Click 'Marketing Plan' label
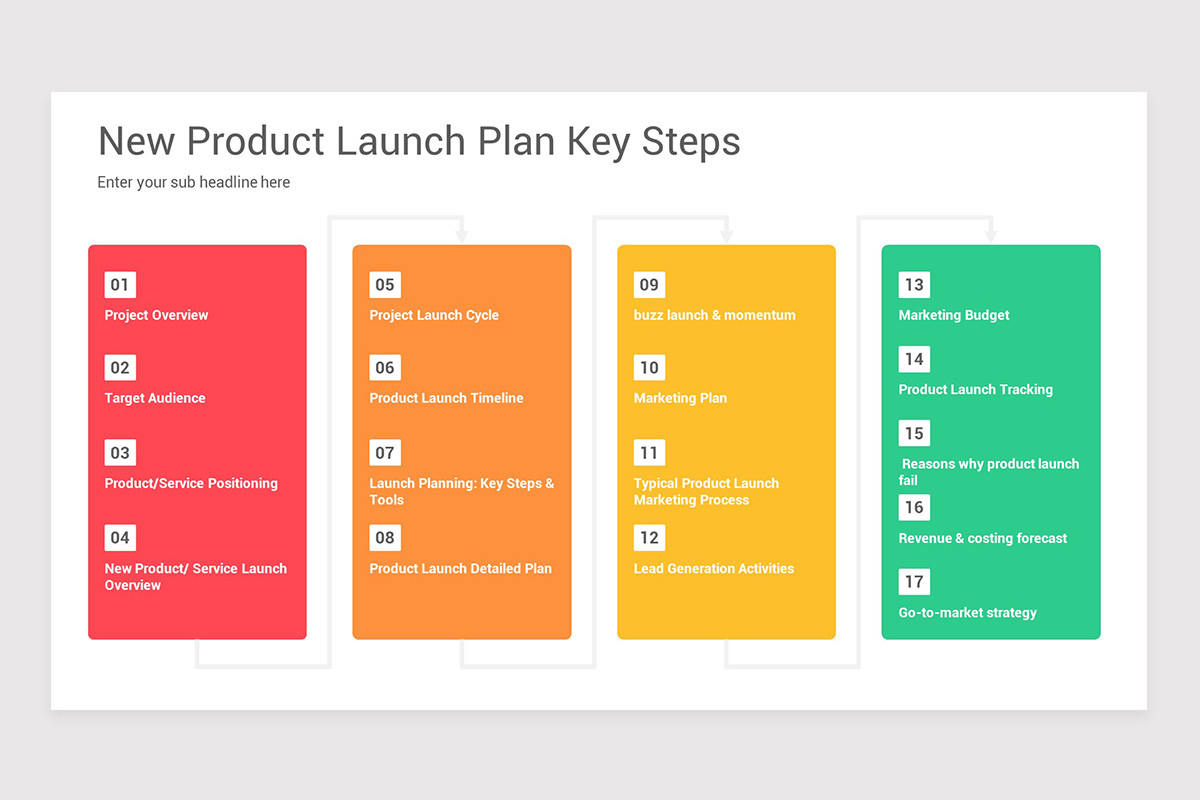1200x800 pixels. (x=680, y=398)
